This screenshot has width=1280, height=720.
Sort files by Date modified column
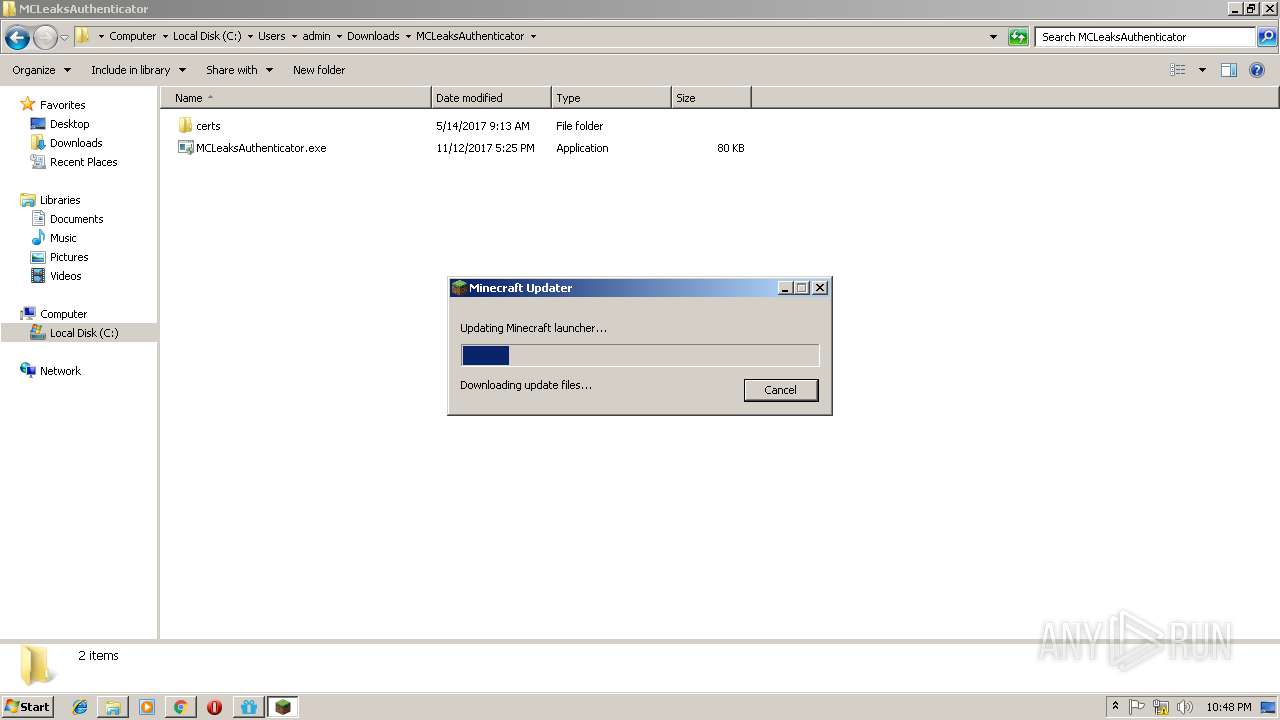tap(491, 98)
